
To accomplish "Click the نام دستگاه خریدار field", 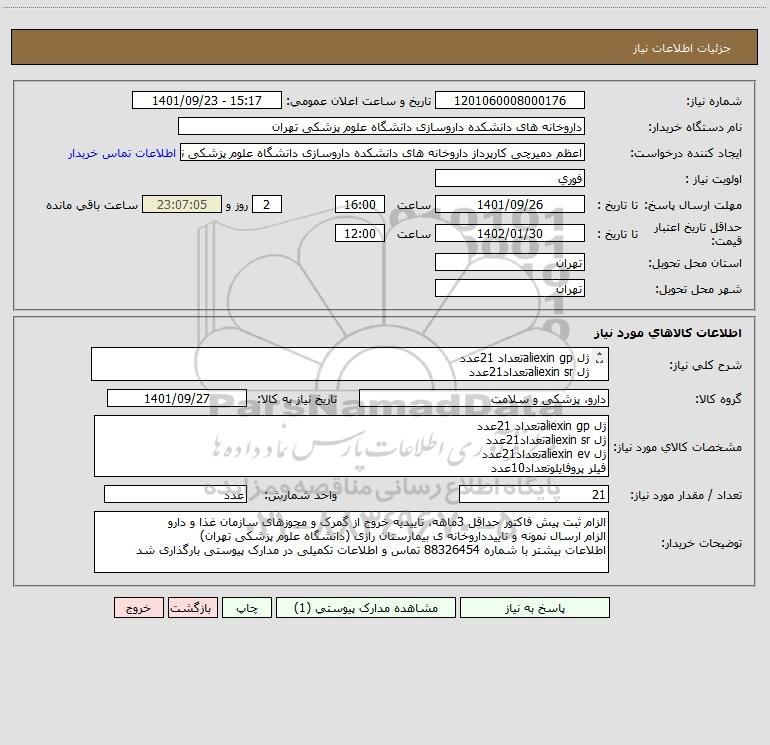I will point(381,126).
